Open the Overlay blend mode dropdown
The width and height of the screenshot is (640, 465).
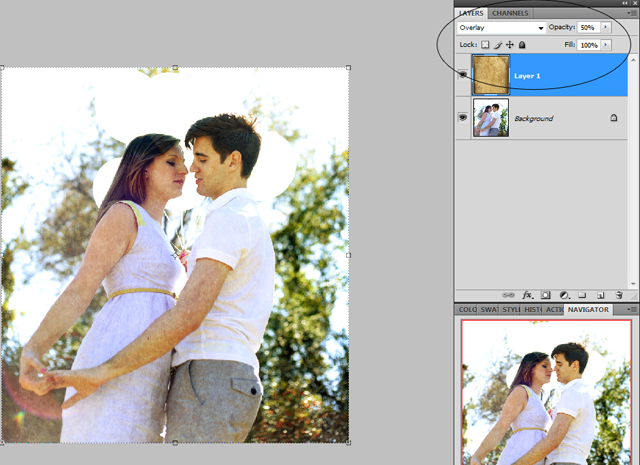click(501, 28)
